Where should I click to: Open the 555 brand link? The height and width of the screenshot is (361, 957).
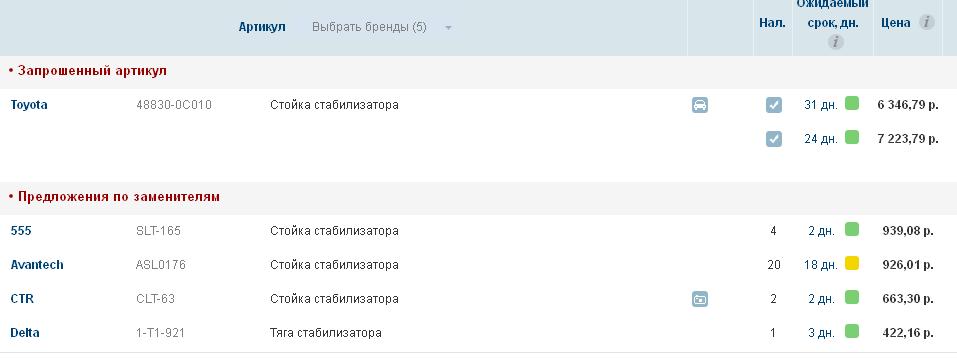pos(21,231)
